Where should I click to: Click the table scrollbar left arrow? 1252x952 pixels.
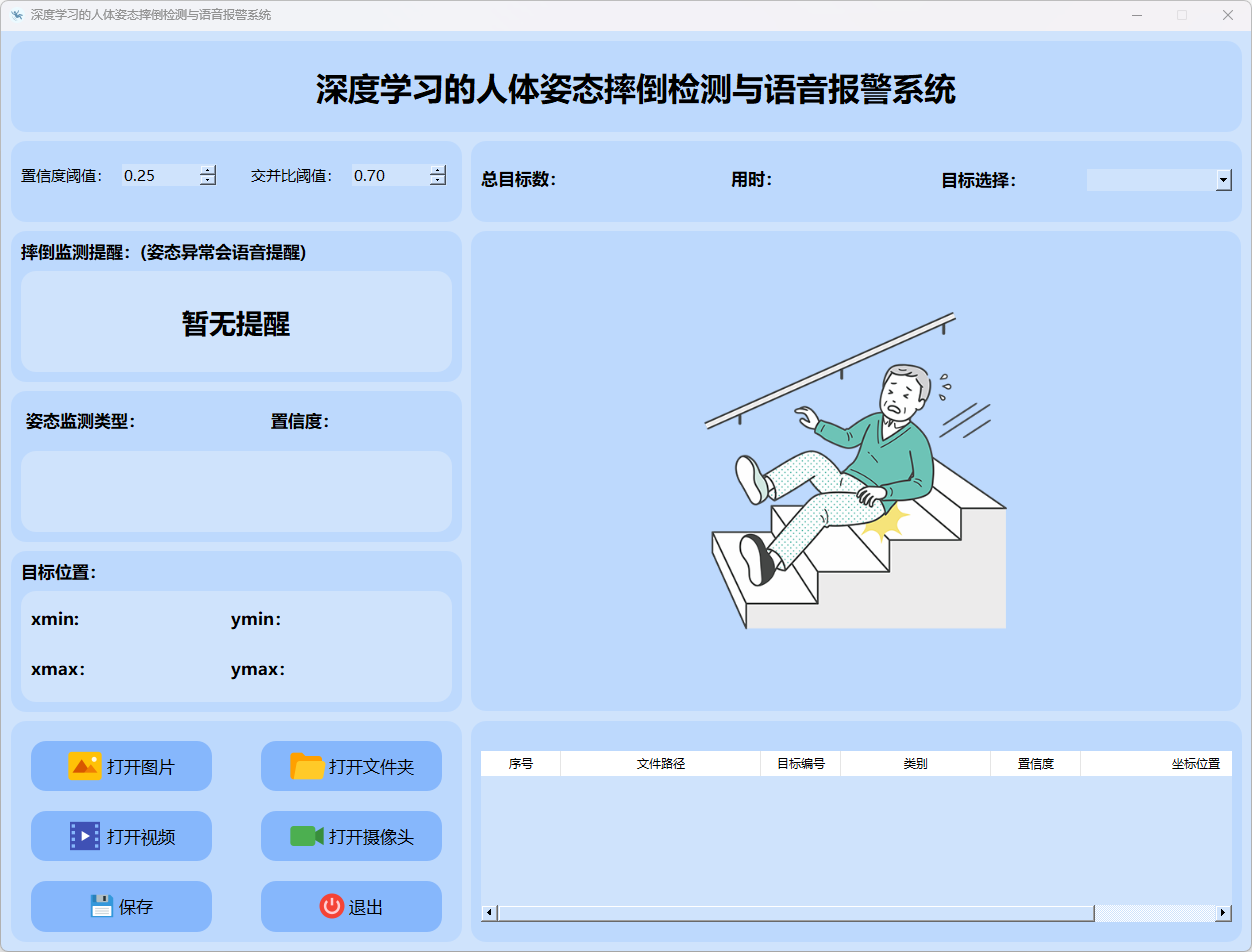[489, 913]
